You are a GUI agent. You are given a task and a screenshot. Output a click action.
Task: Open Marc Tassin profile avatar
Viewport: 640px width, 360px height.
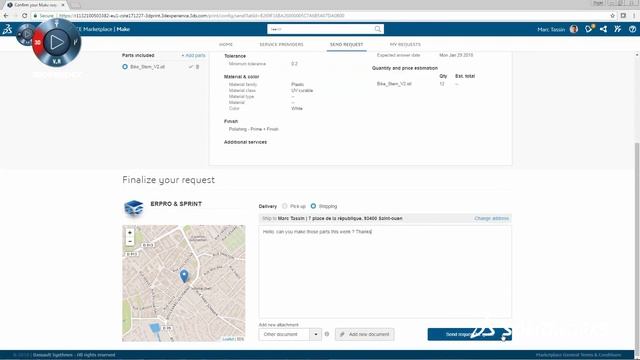[574, 29]
